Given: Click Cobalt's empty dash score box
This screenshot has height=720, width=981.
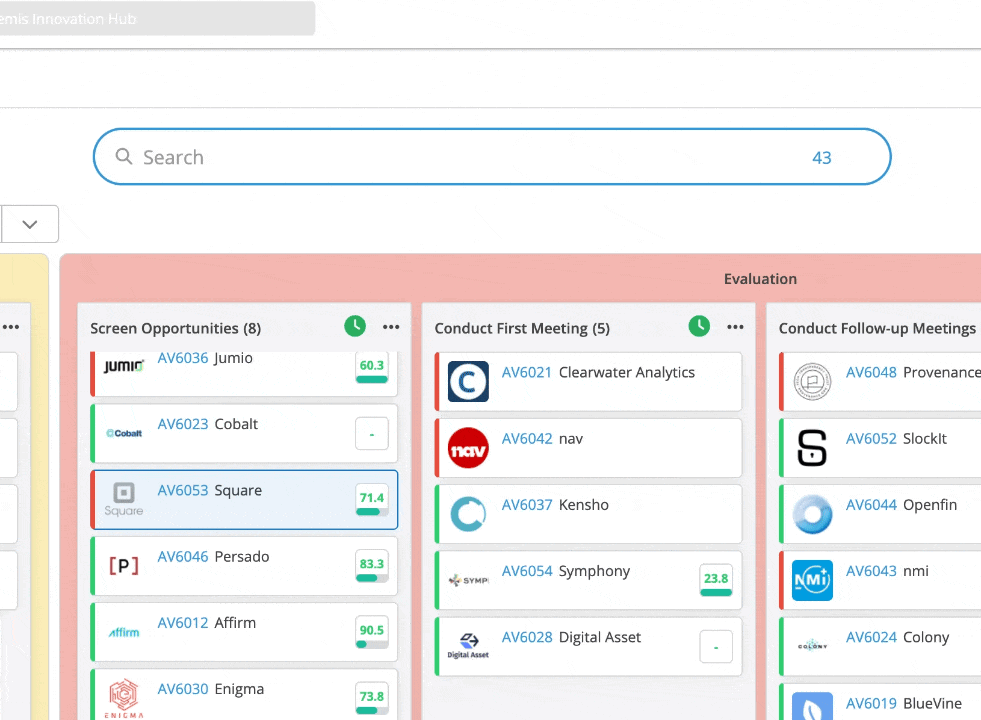Looking at the screenshot, I should click(x=372, y=434).
